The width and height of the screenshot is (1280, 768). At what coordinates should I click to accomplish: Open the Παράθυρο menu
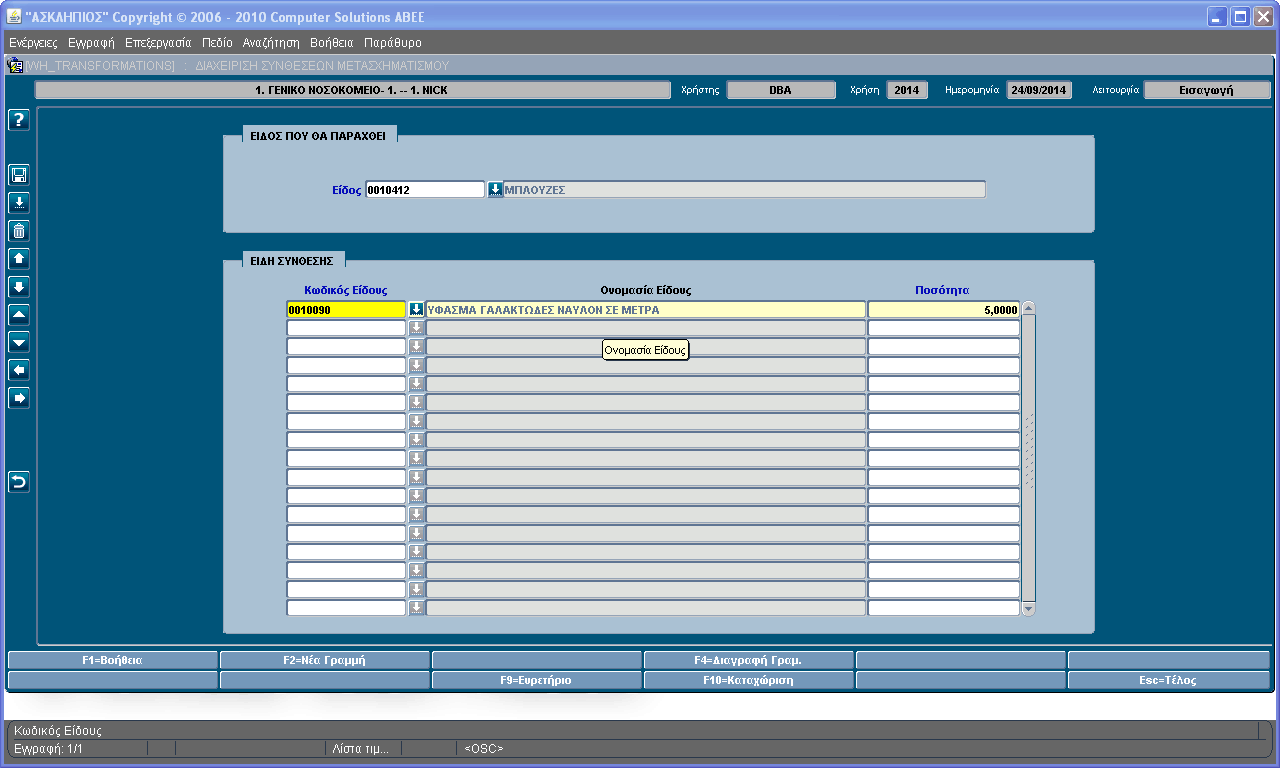[x=393, y=43]
